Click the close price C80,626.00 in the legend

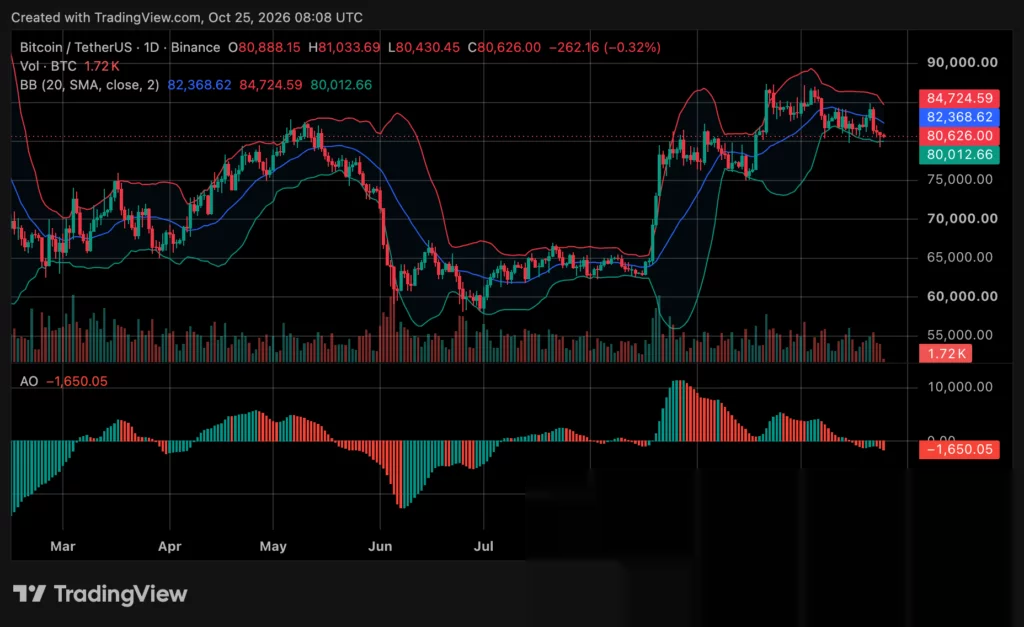click(504, 48)
